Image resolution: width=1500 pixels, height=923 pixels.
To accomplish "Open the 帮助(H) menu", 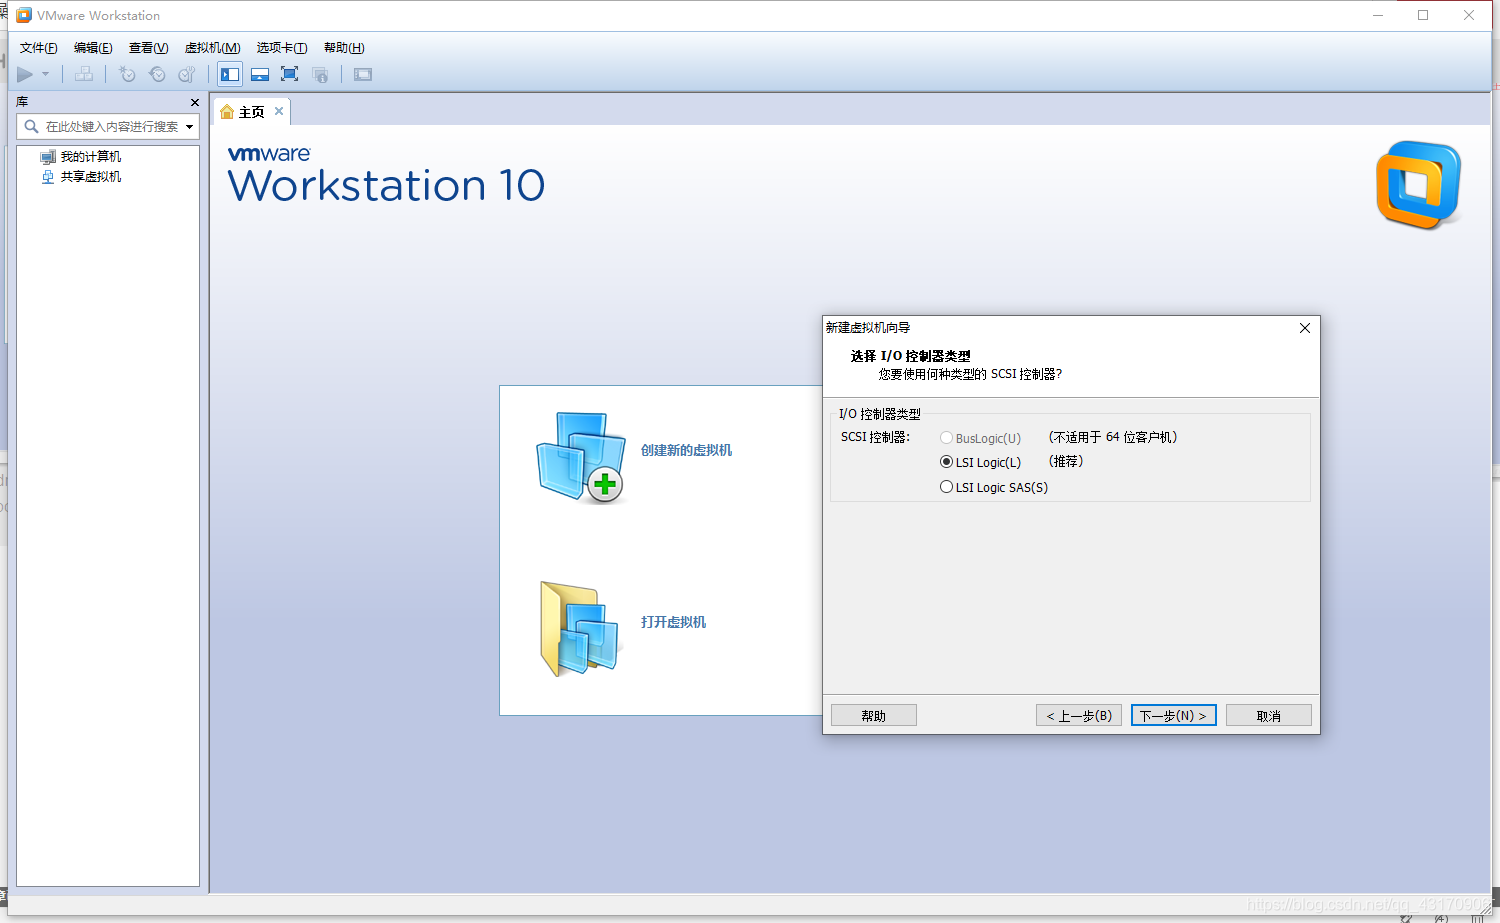I will 344,48.
